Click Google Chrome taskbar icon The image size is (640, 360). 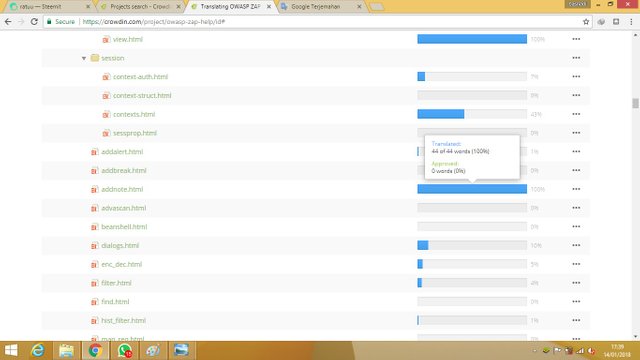coord(96,351)
